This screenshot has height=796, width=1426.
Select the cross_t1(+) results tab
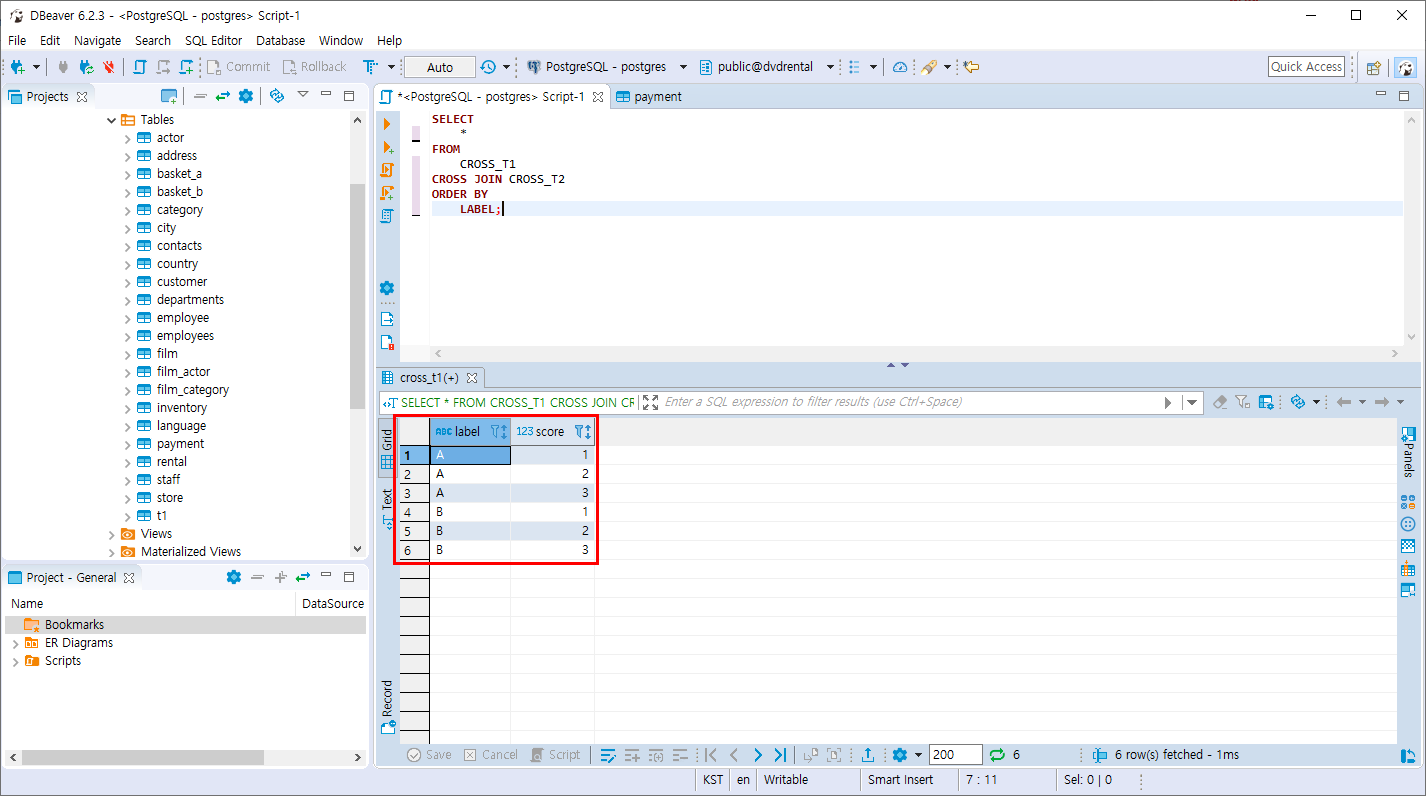pyautogui.click(x=430, y=378)
